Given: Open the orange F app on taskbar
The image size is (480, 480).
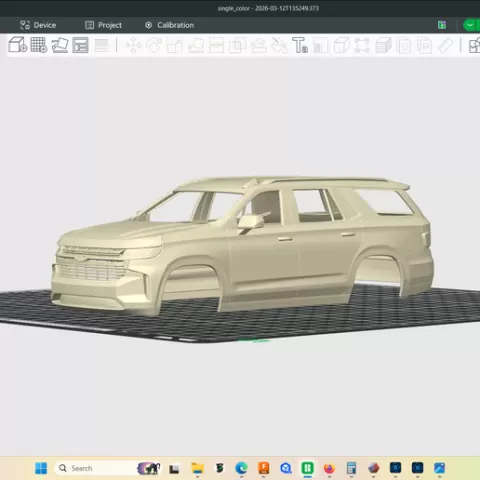Looking at the screenshot, I should pos(264,468).
